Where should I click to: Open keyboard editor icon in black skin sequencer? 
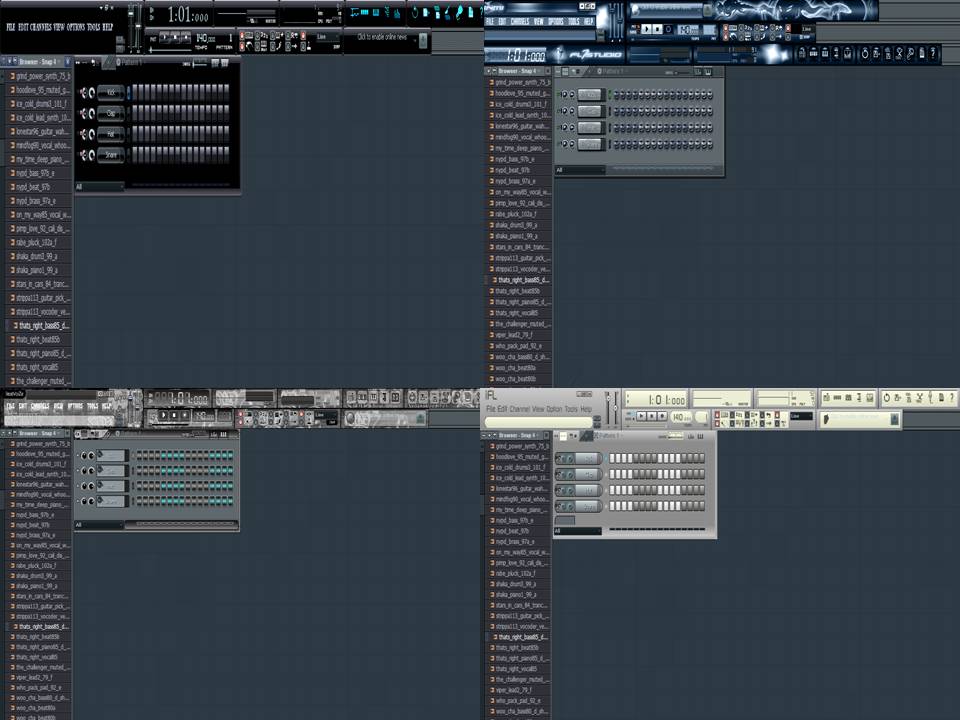225,62
